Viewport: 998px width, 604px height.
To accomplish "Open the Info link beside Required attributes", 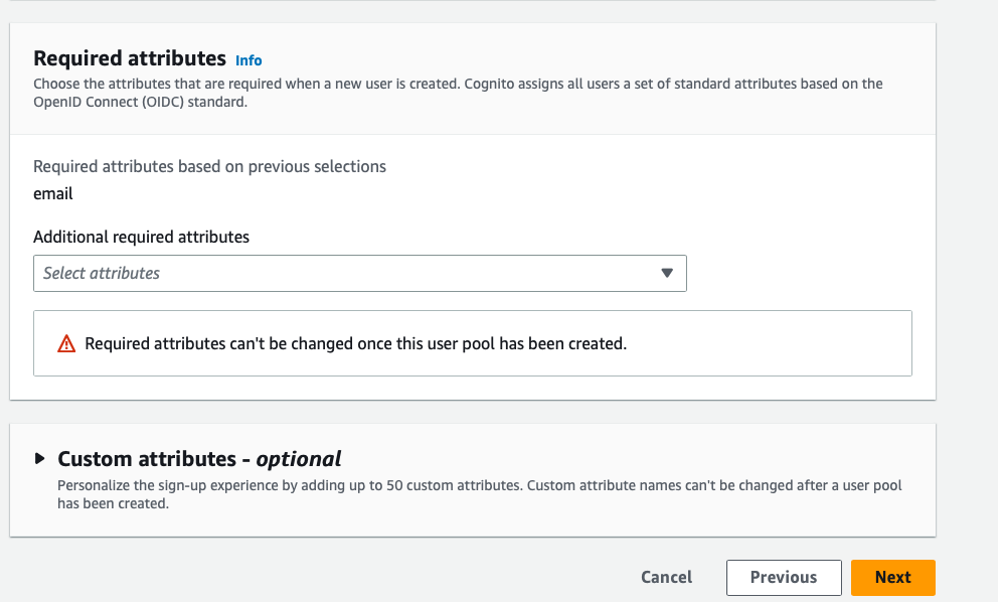I will pos(248,60).
